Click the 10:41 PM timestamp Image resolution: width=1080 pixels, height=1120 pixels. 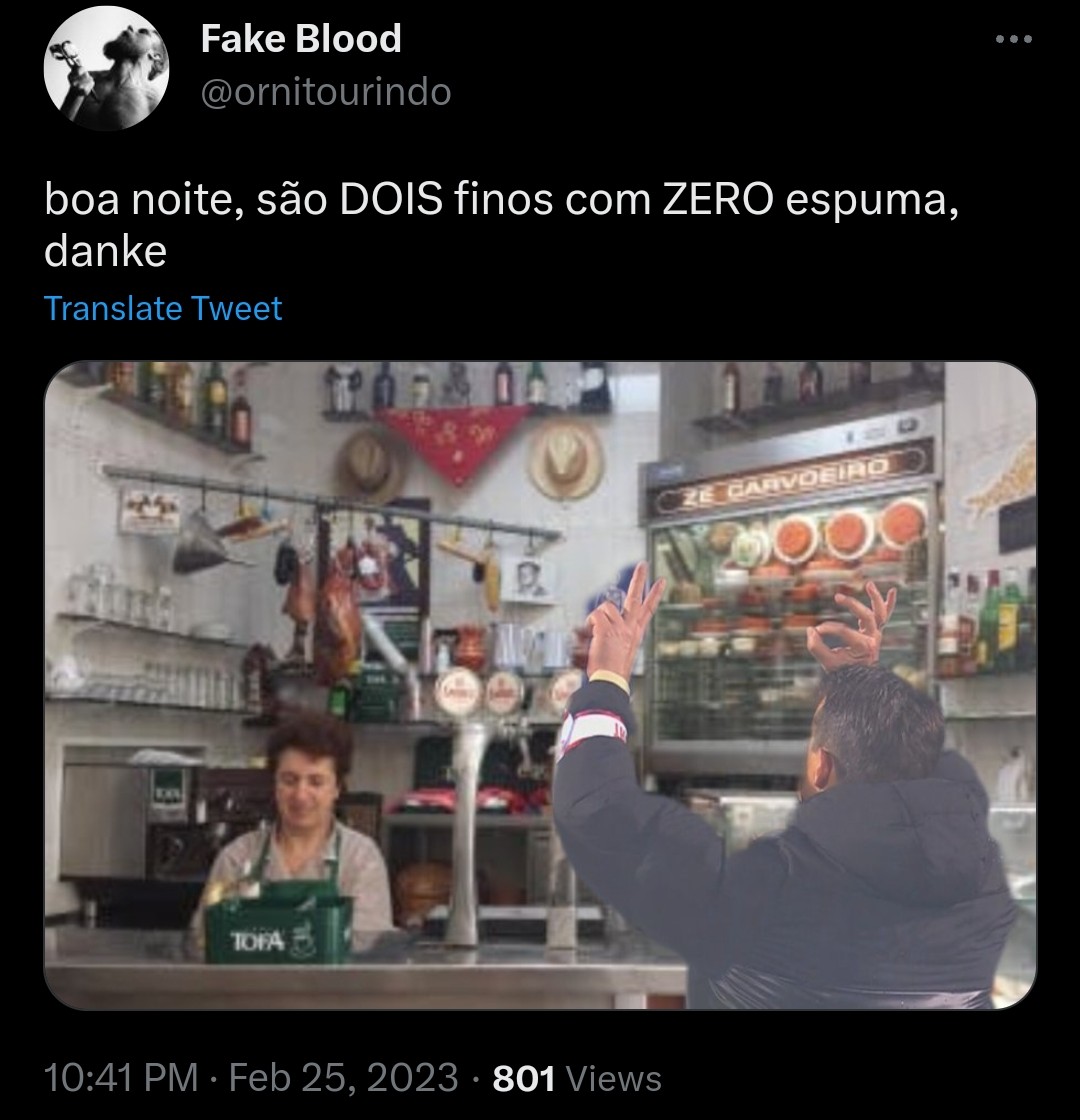pos(121,1077)
